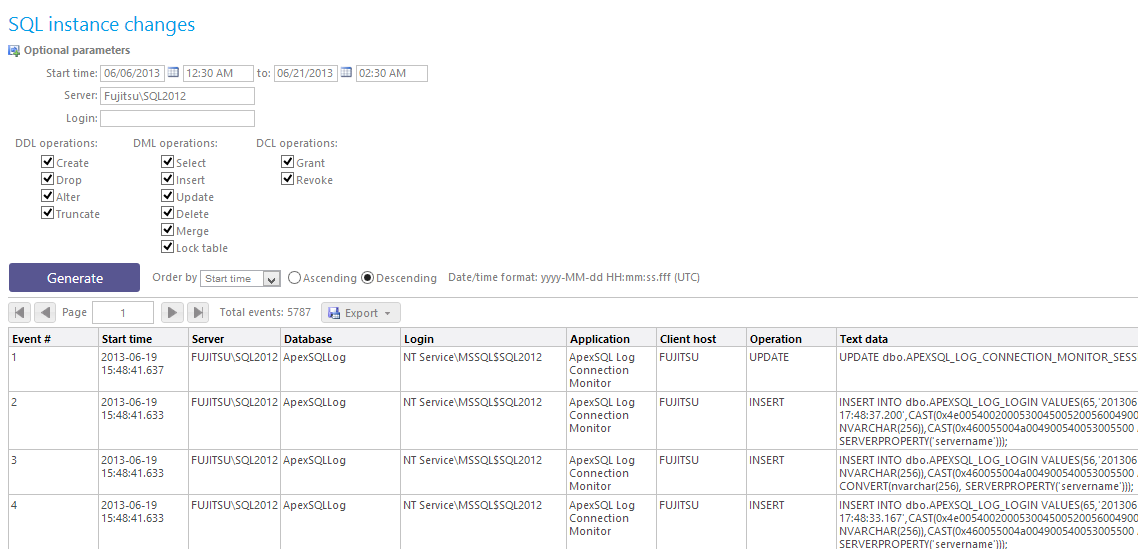
Task: Click event number 3 cell
Action: pyautogui.click(x=53, y=473)
